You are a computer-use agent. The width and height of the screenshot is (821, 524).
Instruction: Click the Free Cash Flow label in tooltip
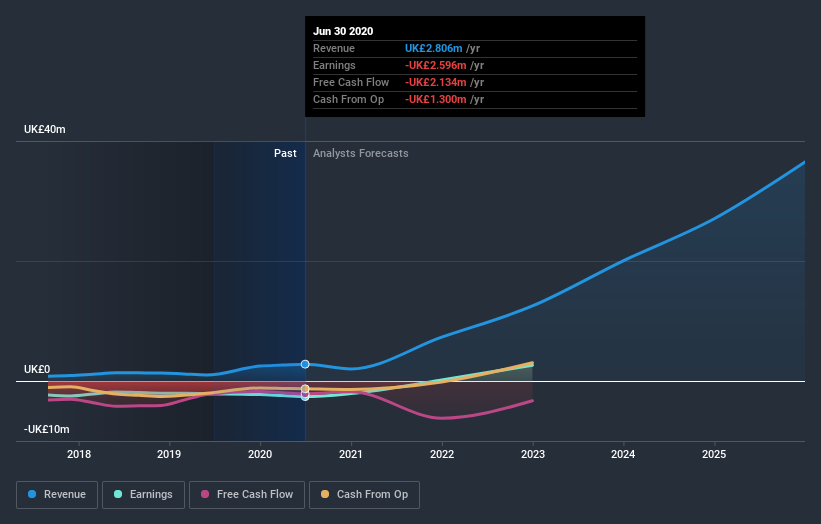pyautogui.click(x=351, y=83)
